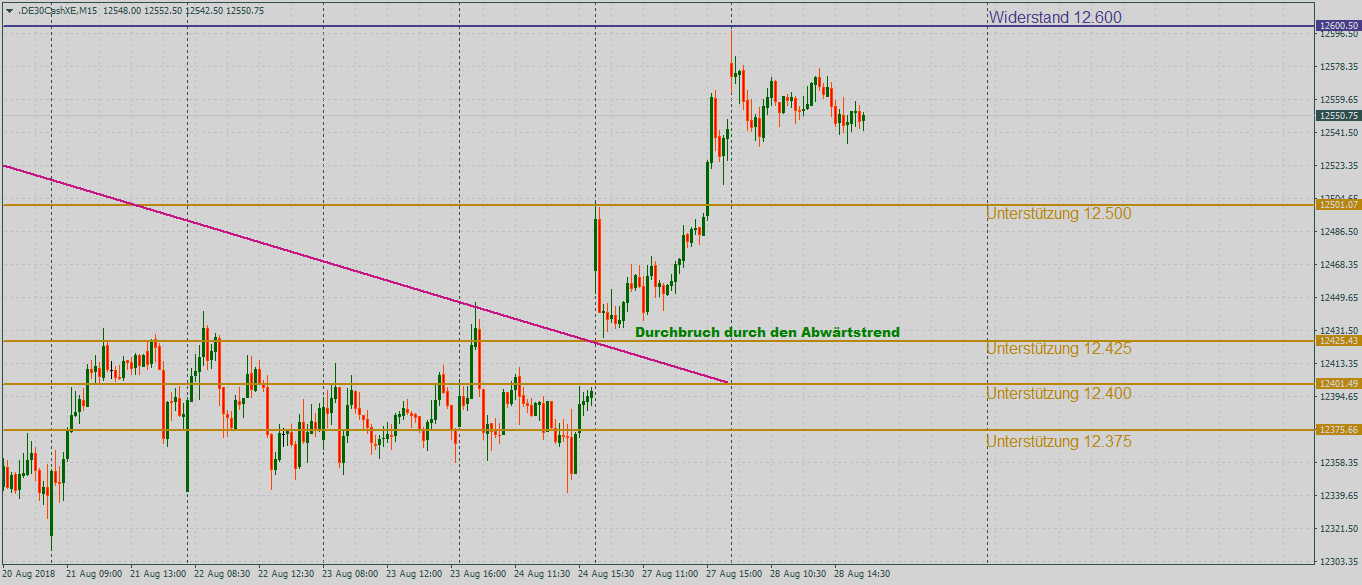Click the 27 Aug 15:00 time label
The image size is (1362, 585).
pyautogui.click(x=734, y=575)
